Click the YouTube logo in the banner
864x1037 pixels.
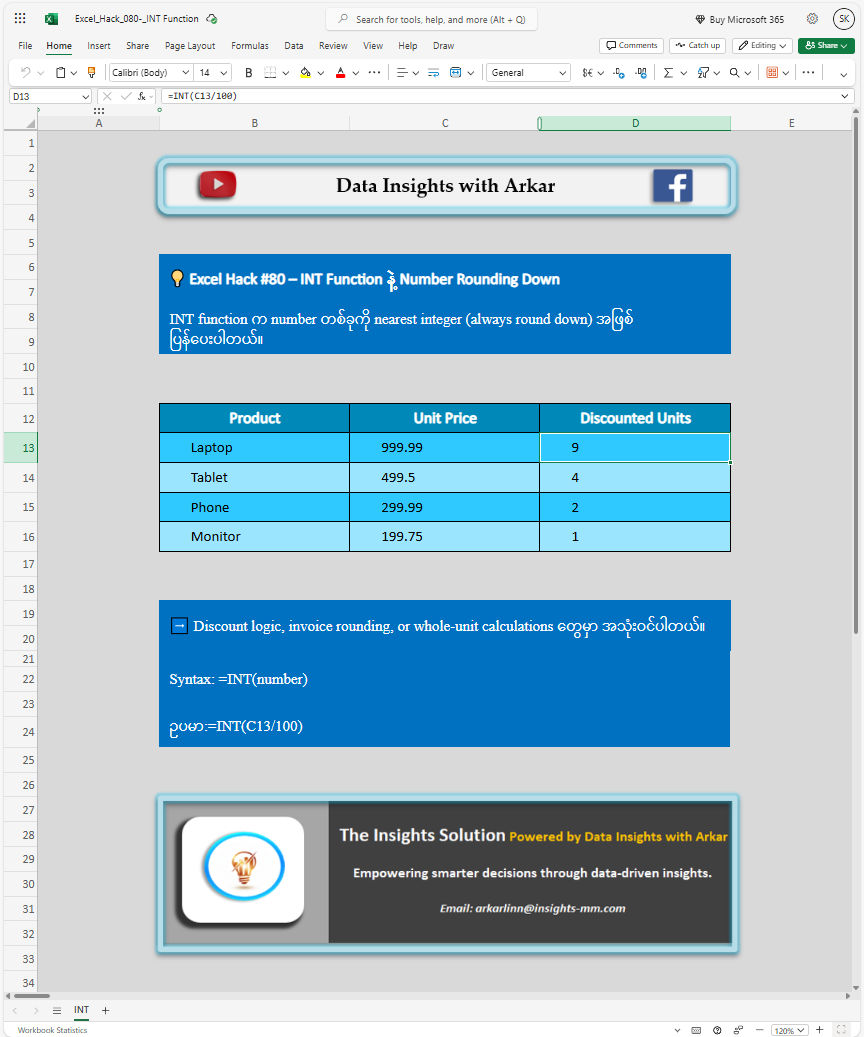(217, 185)
